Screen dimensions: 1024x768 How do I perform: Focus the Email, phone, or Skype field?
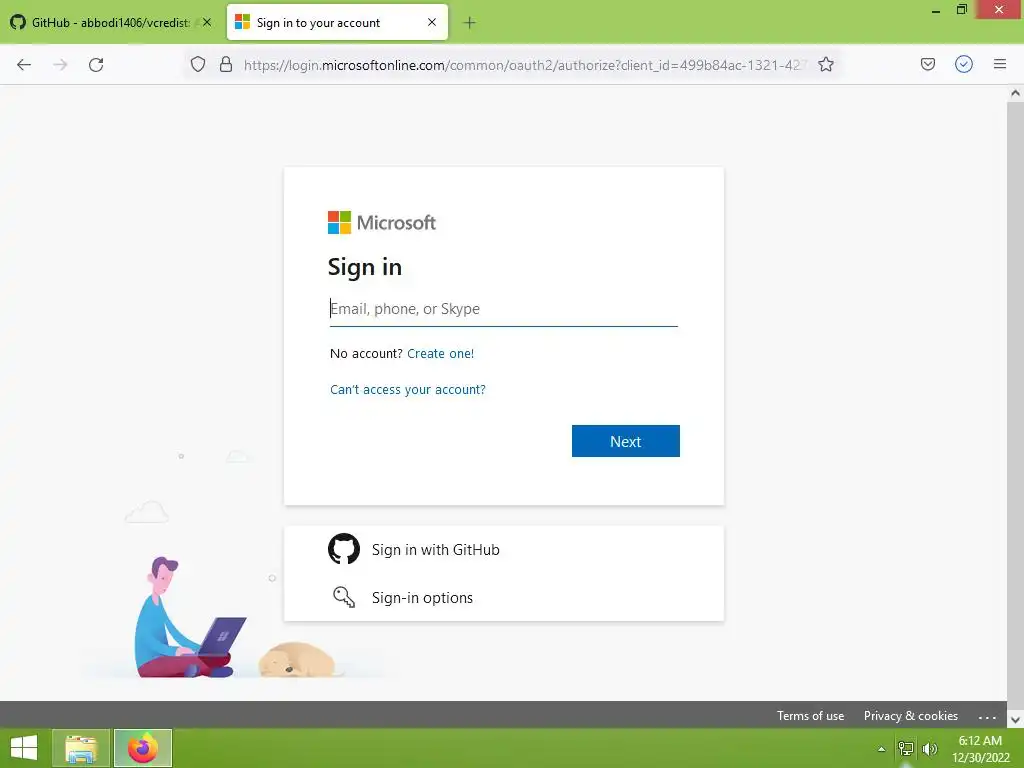(x=504, y=309)
